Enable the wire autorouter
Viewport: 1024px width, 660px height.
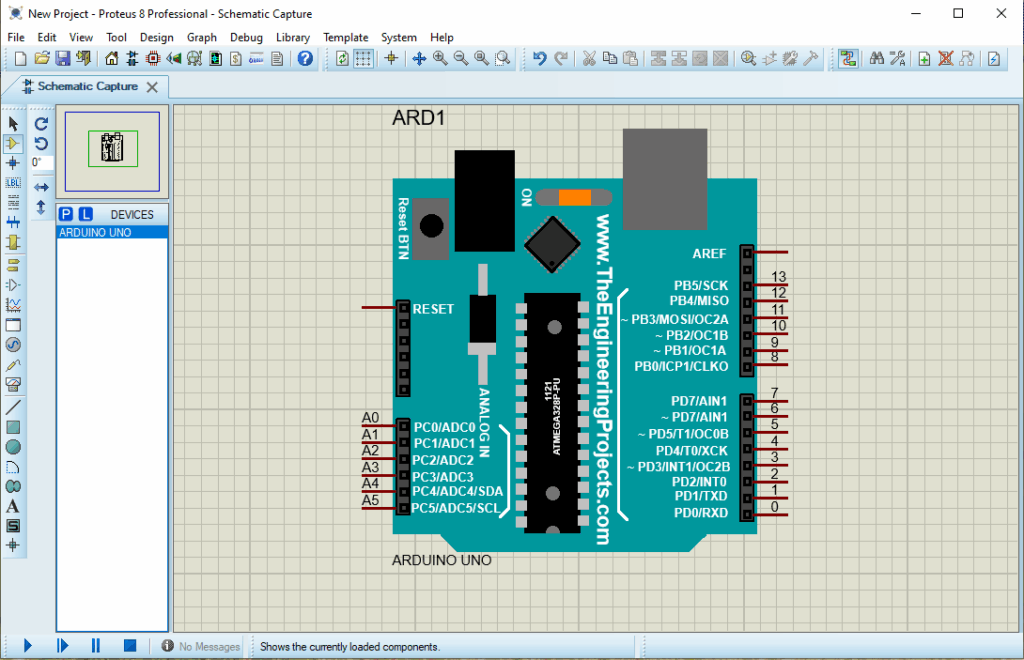847,58
